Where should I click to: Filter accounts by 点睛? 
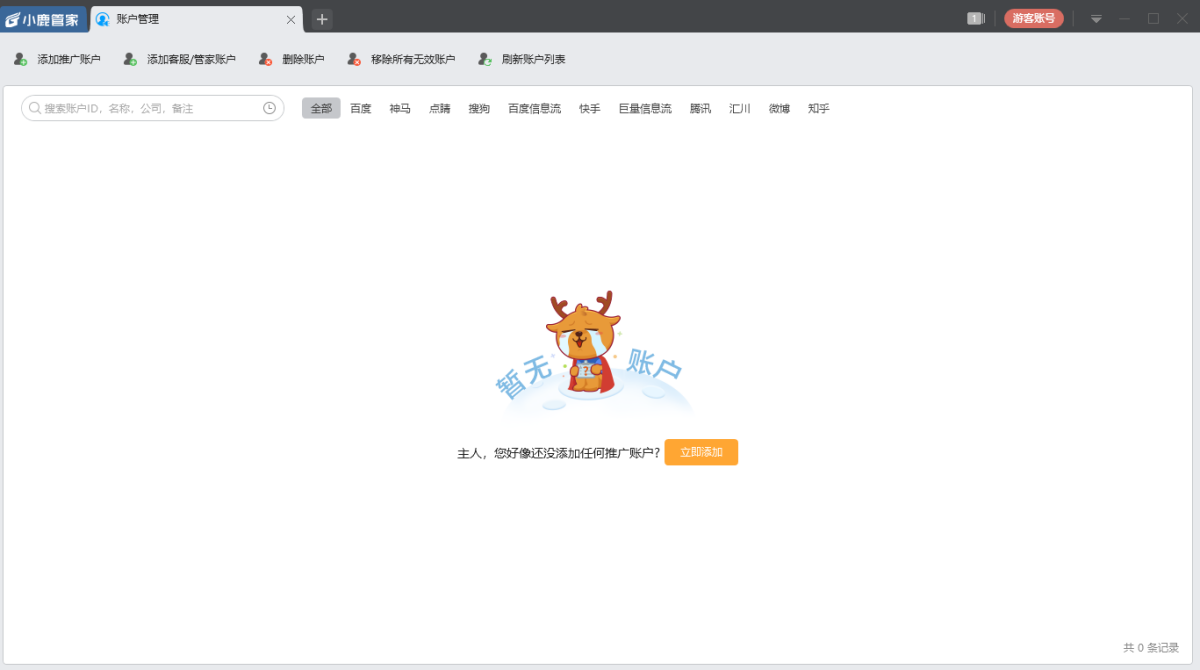coord(439,108)
